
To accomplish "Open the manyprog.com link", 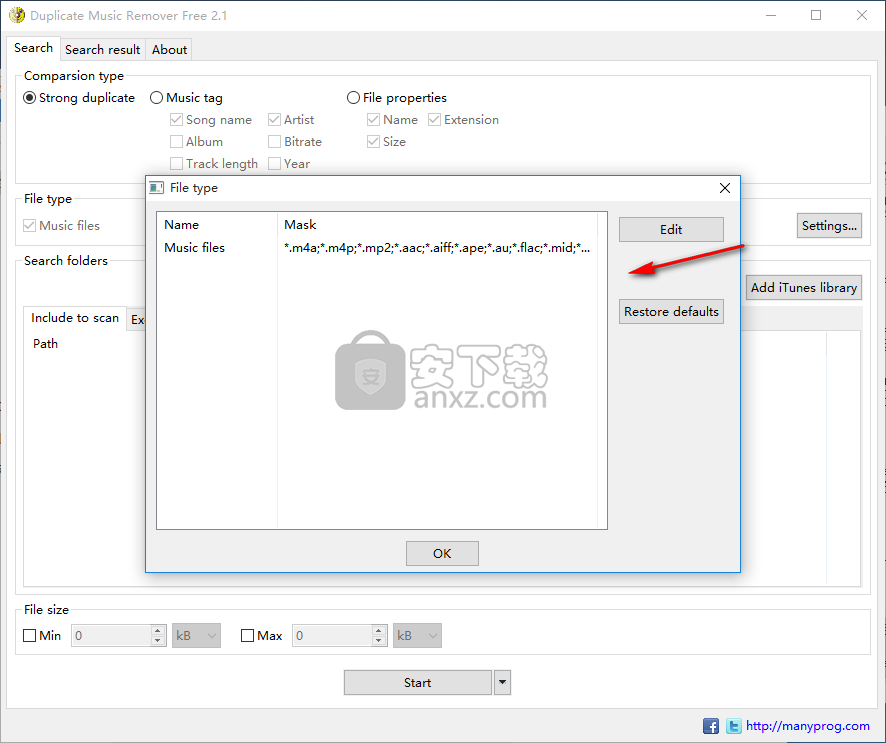I will 807,726.
